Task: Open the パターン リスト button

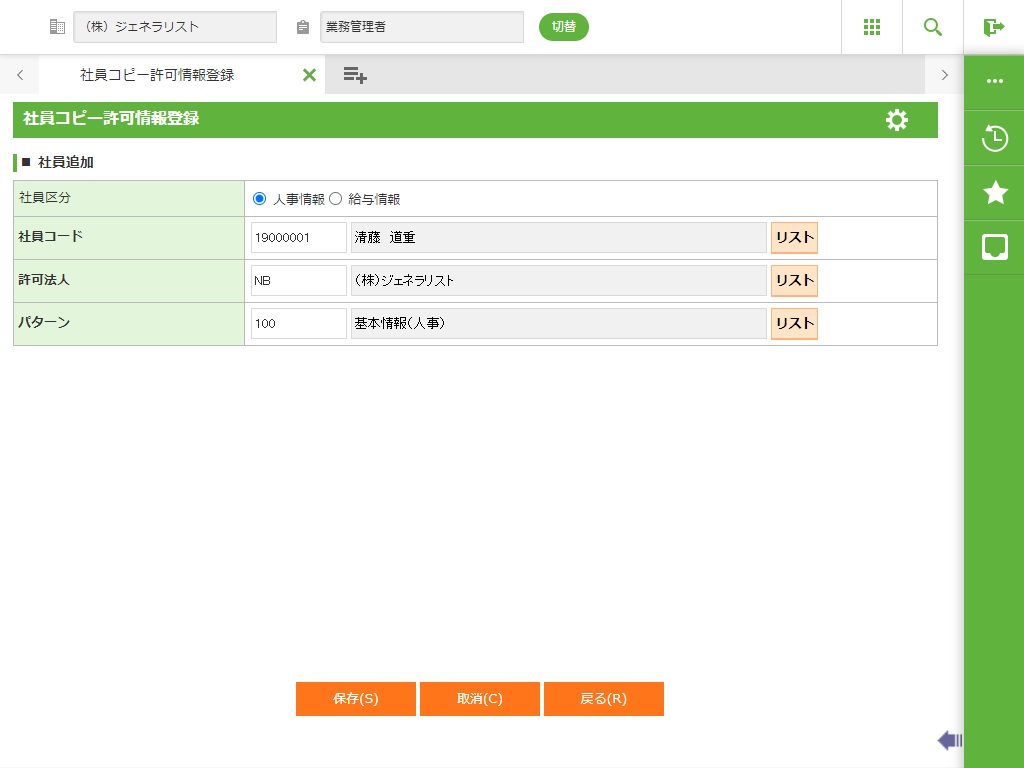Action: (794, 324)
